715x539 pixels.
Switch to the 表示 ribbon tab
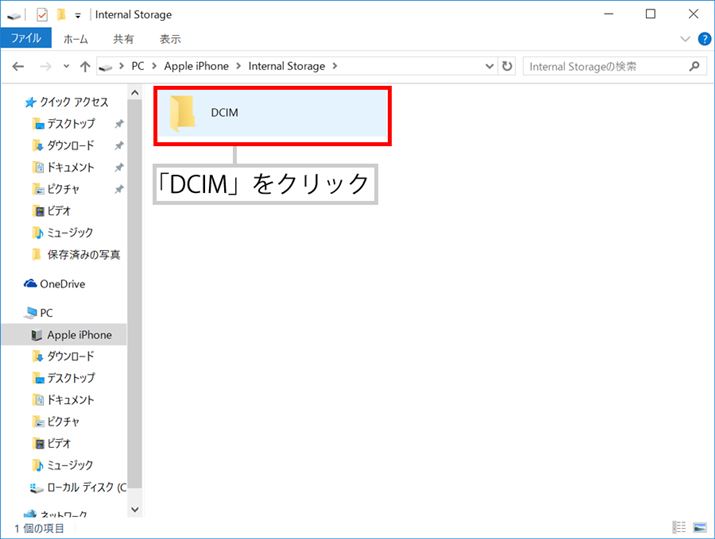170,39
